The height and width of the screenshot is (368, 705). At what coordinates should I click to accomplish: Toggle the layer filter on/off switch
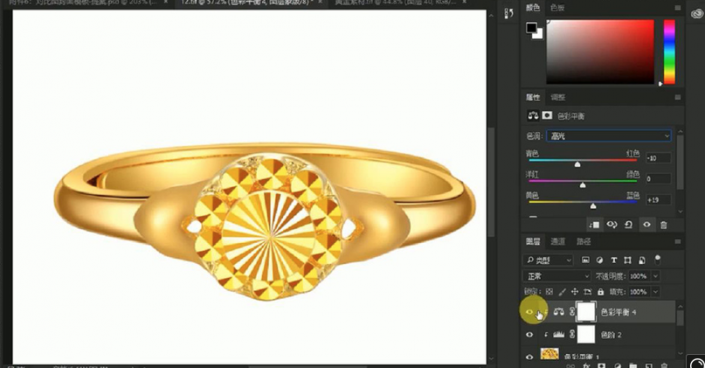(657, 259)
